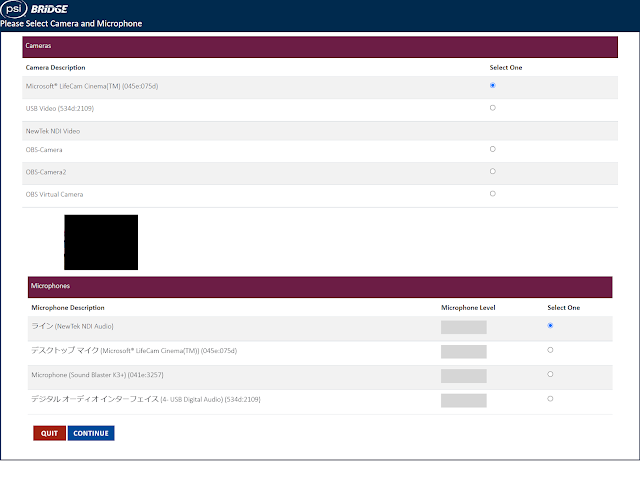Select OBS Virtual Camera radio button
The height and width of the screenshot is (500, 640).
coord(493,193)
